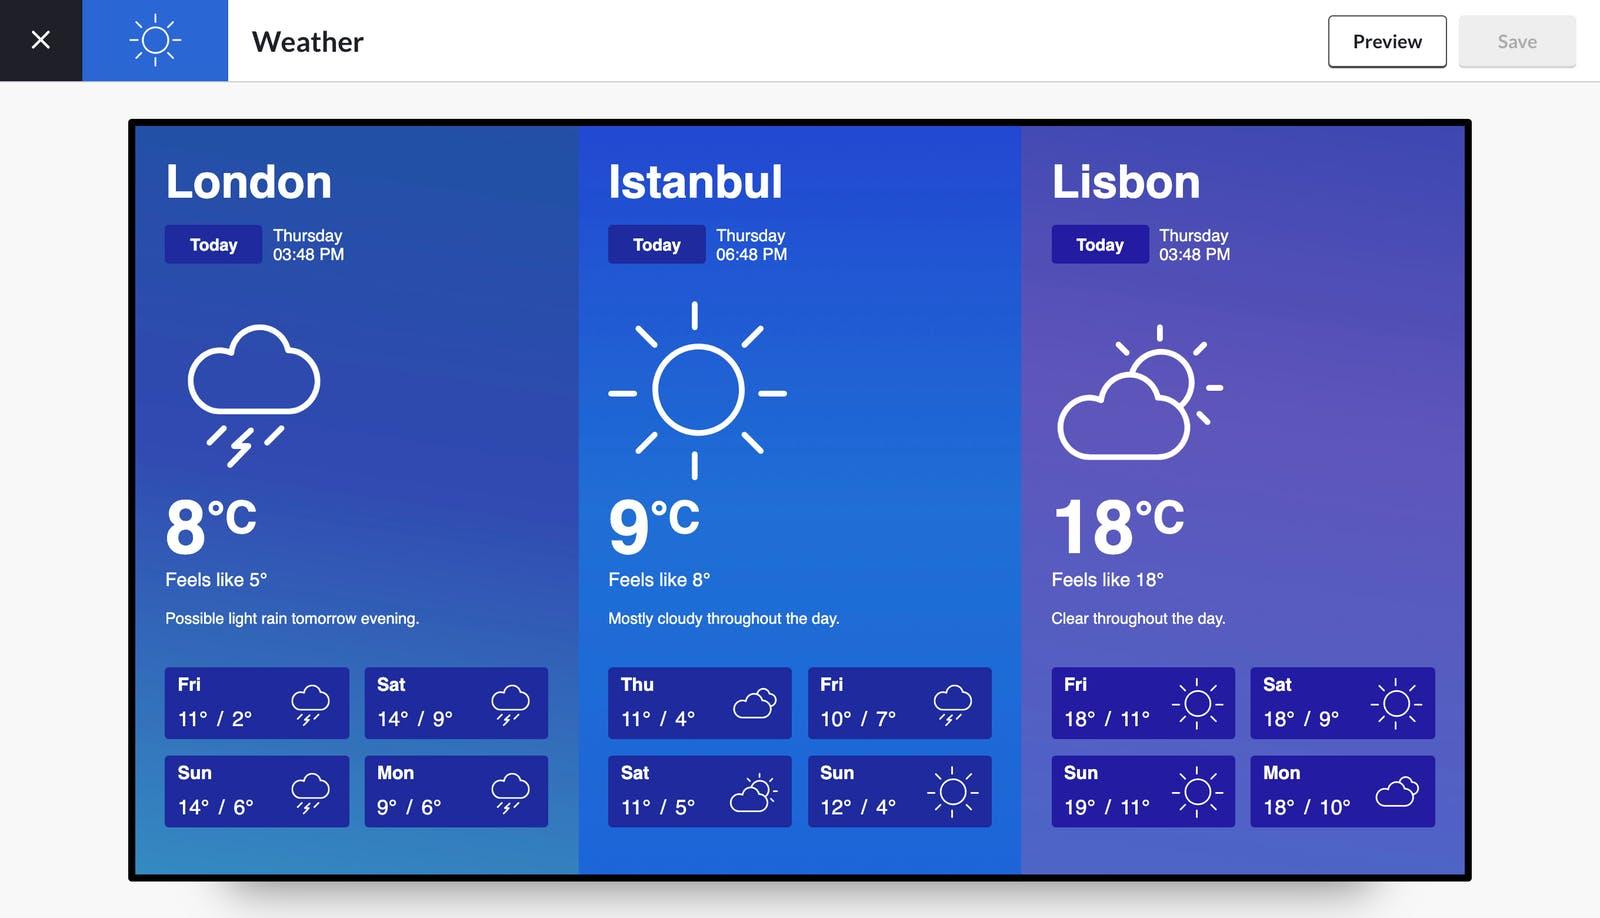Select the rain icon on London's Friday forecast
The image size is (1600, 918).
click(x=311, y=703)
